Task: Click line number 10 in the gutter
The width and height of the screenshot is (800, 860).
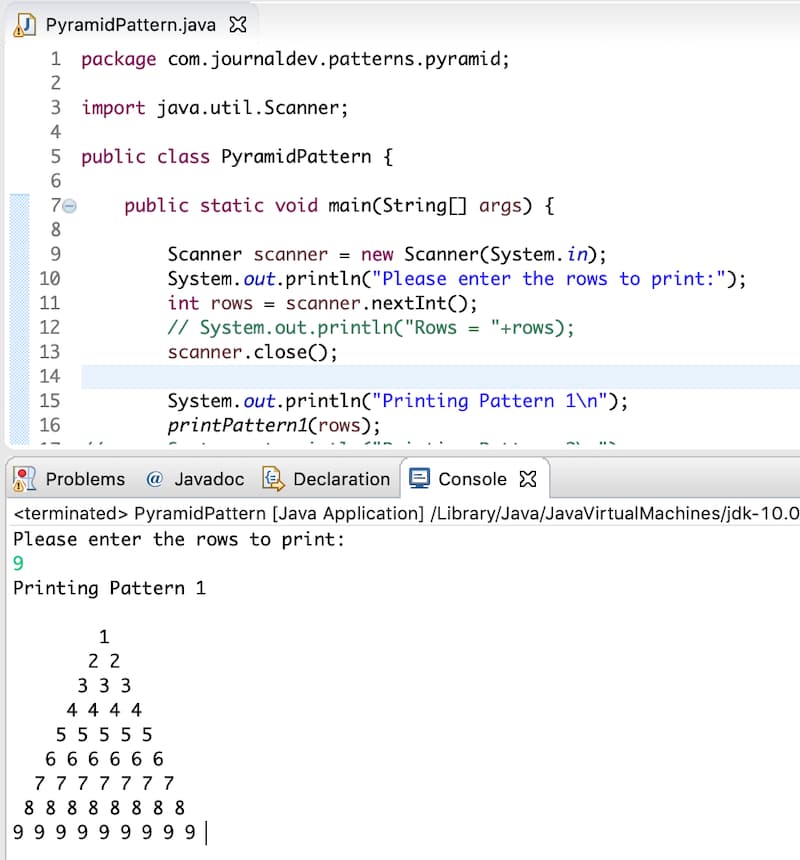Action: point(49,279)
